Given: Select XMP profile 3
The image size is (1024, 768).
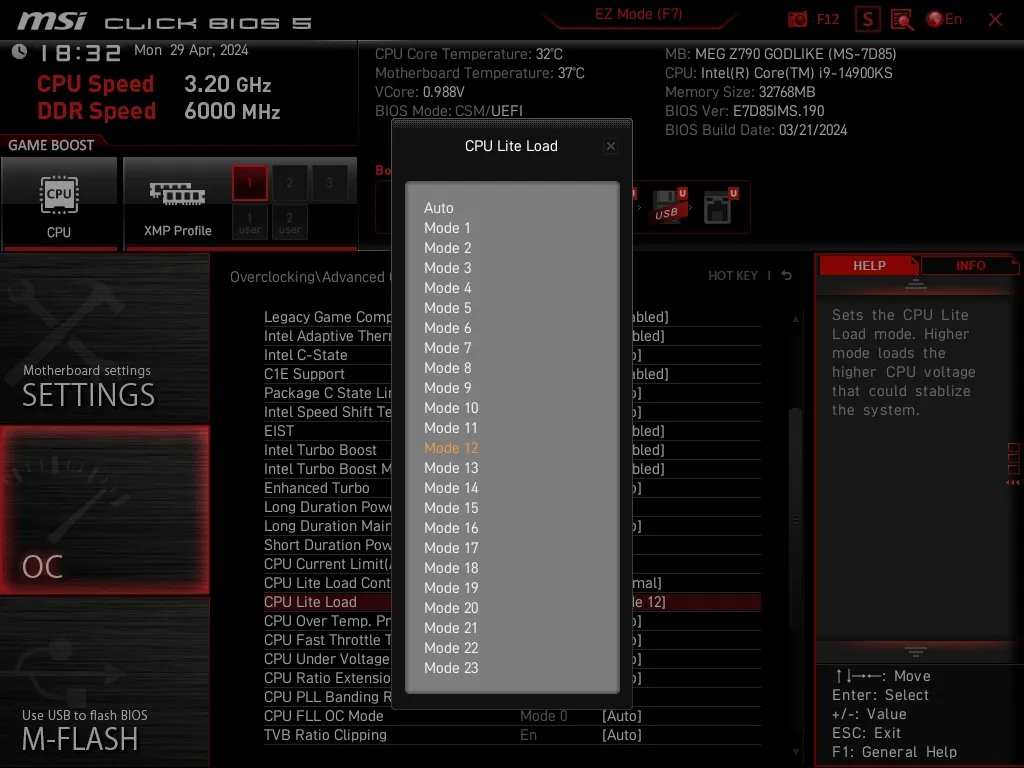Looking at the screenshot, I should pyautogui.click(x=329, y=183).
